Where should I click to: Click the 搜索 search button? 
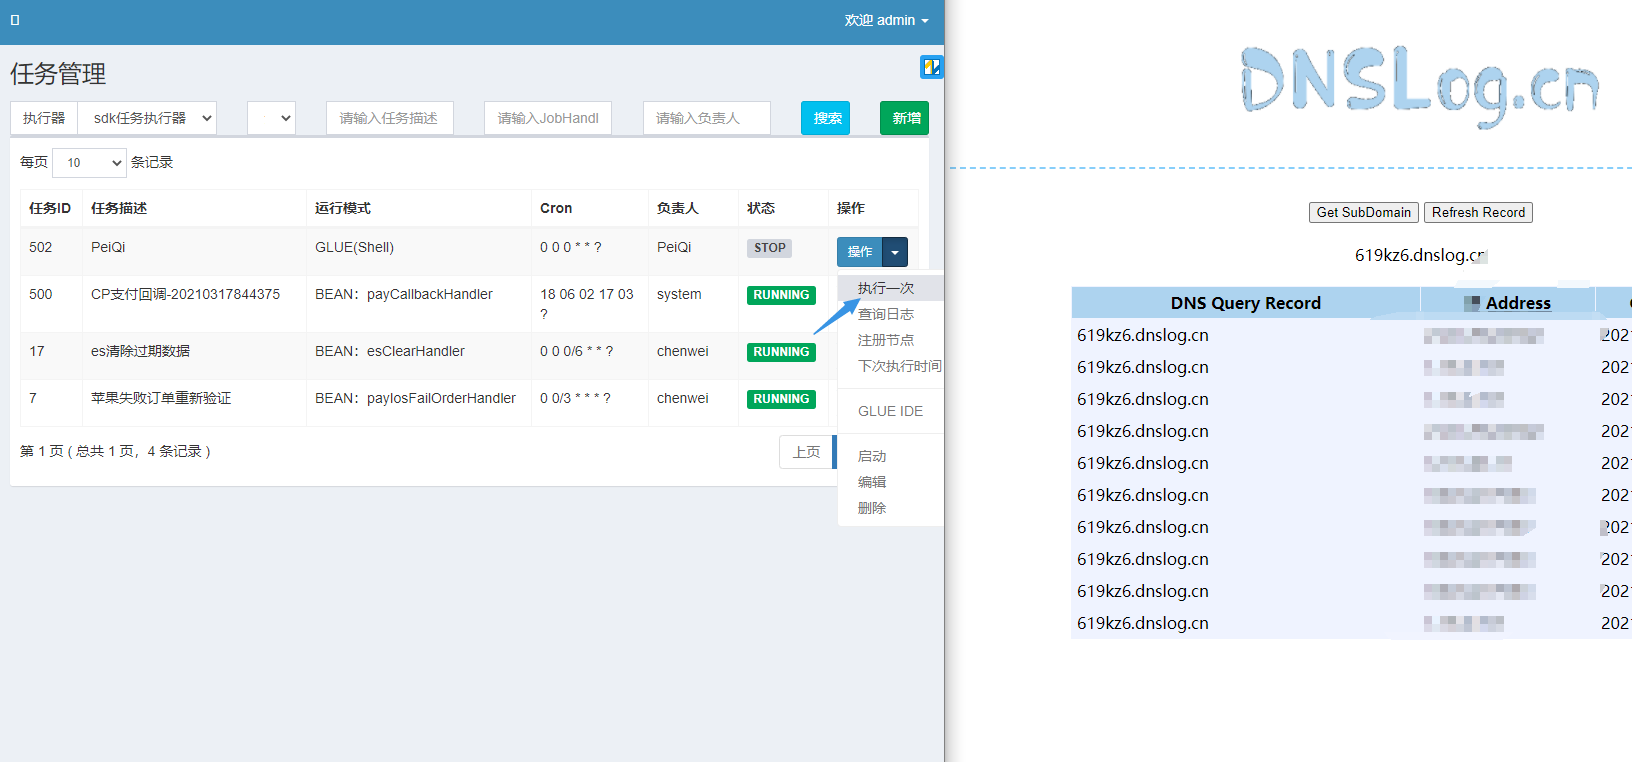coord(825,118)
